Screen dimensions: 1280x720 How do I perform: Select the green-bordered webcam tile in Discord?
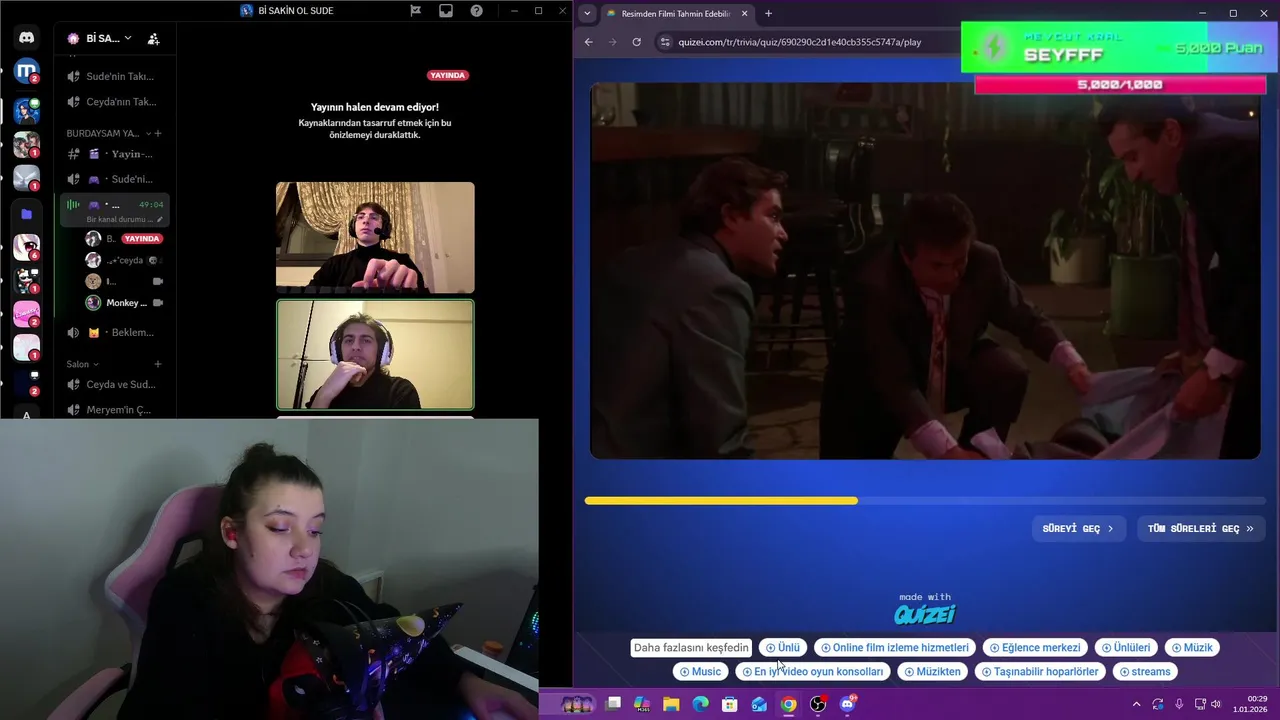pyautogui.click(x=375, y=355)
